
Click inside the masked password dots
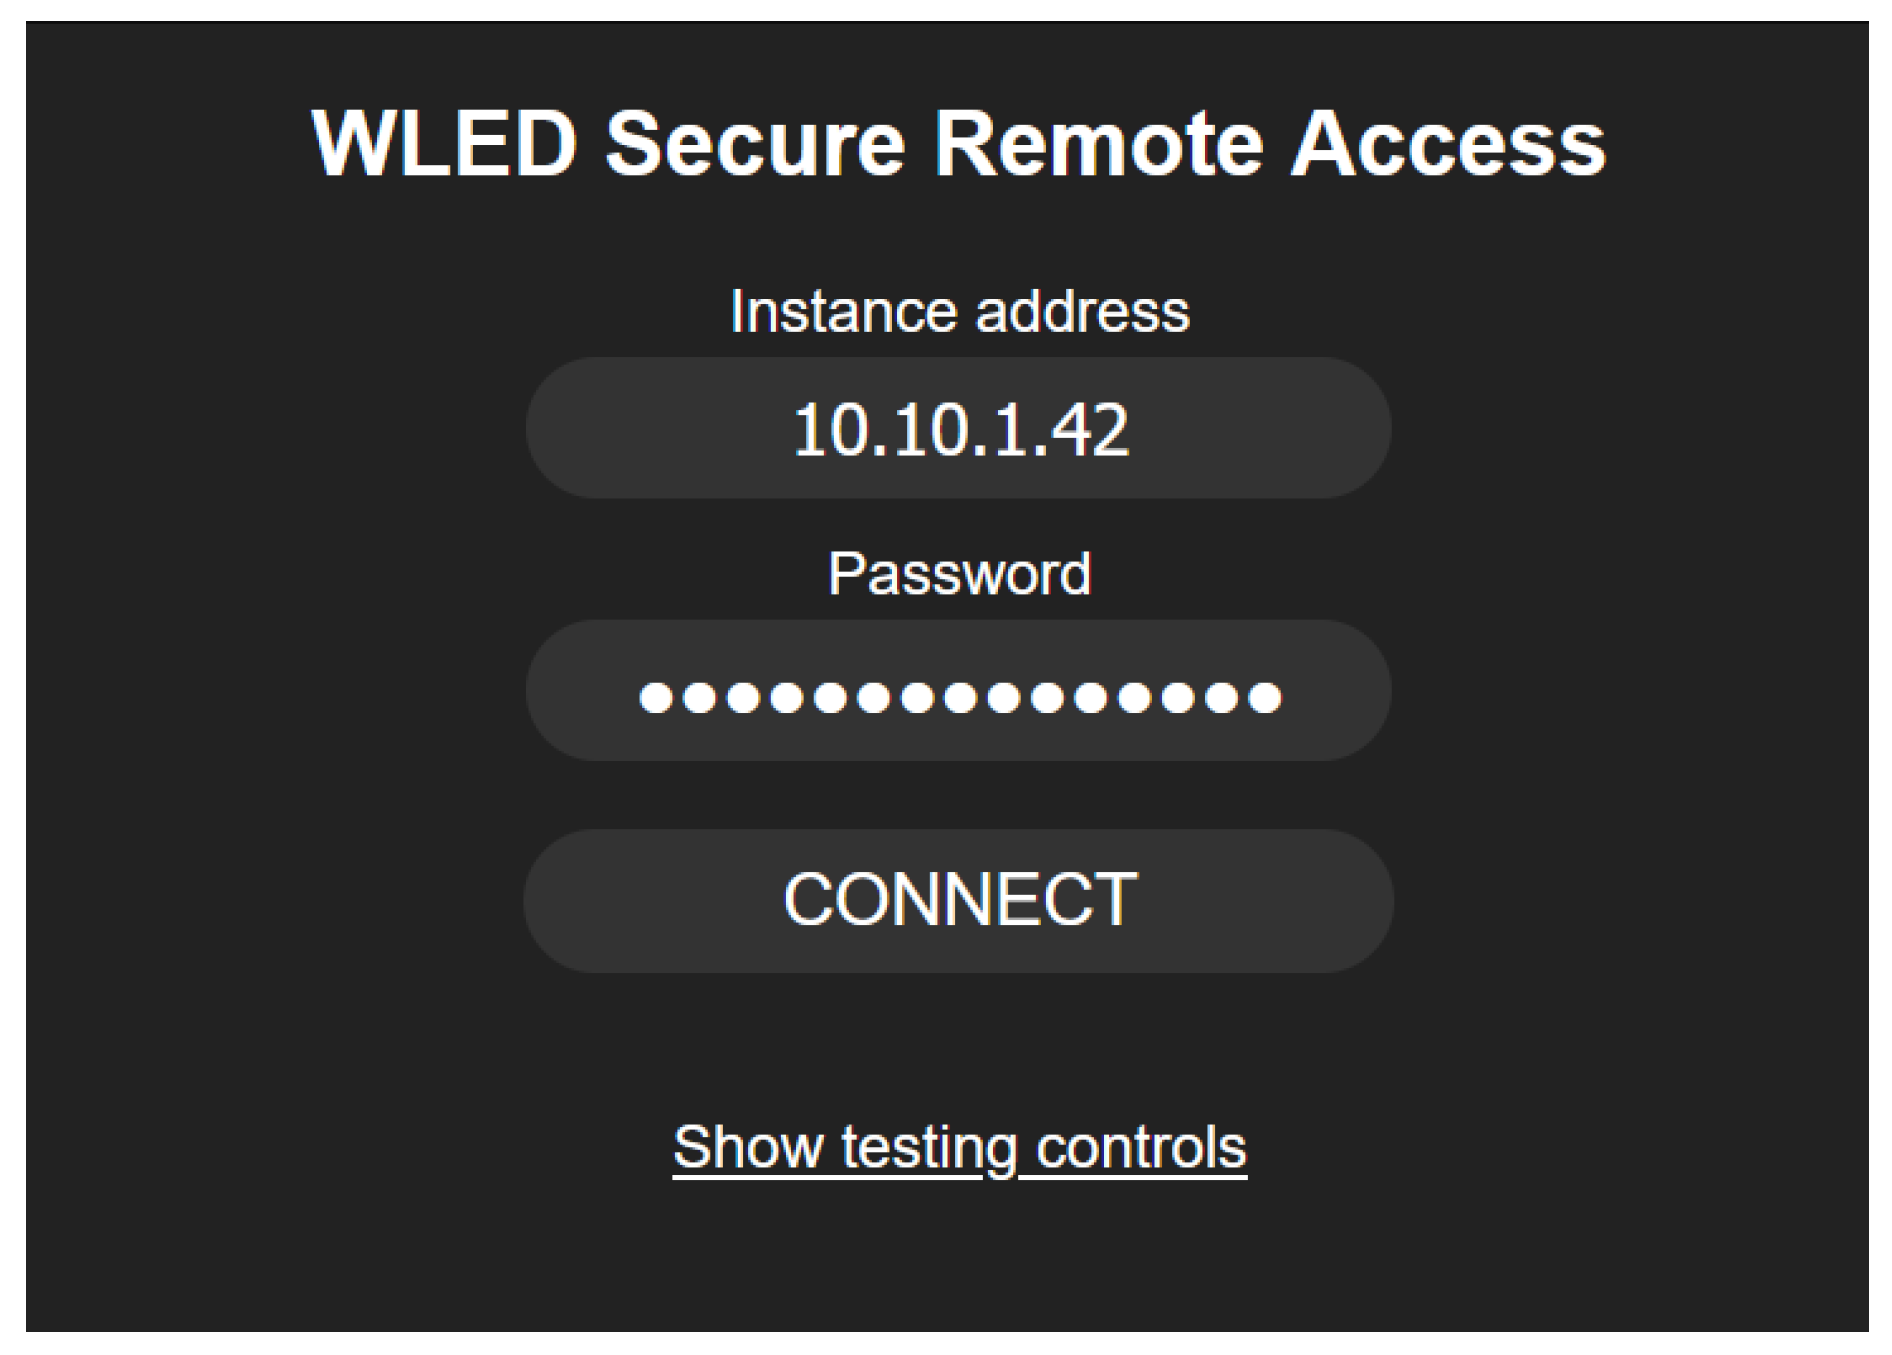(x=959, y=696)
